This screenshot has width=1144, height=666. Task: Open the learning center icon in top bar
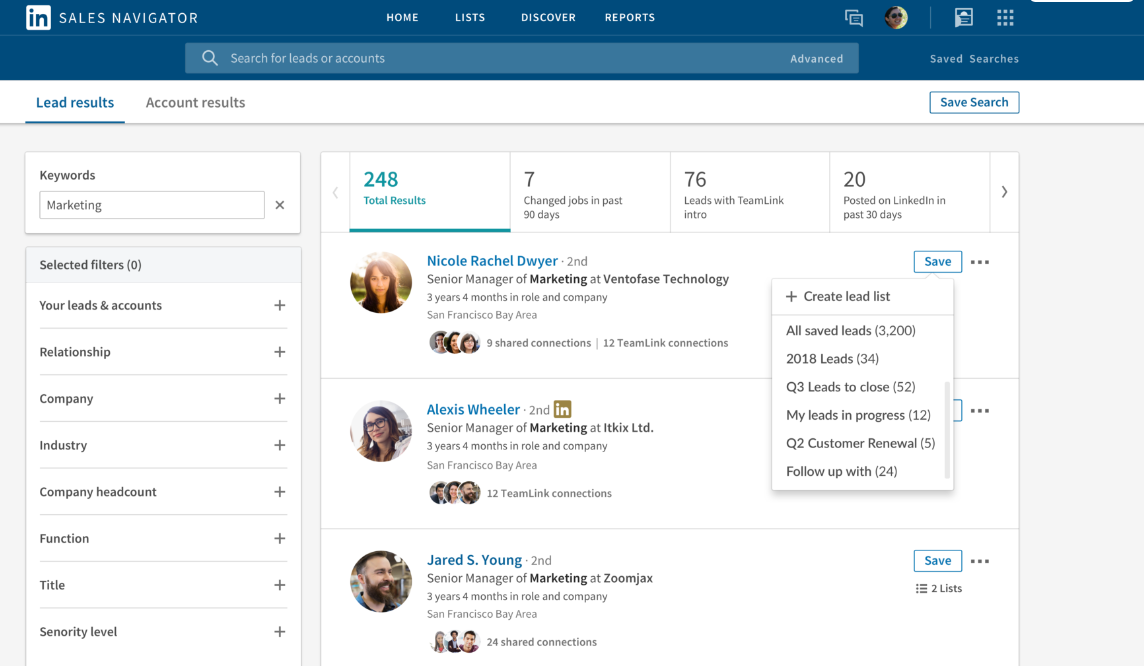tap(964, 18)
